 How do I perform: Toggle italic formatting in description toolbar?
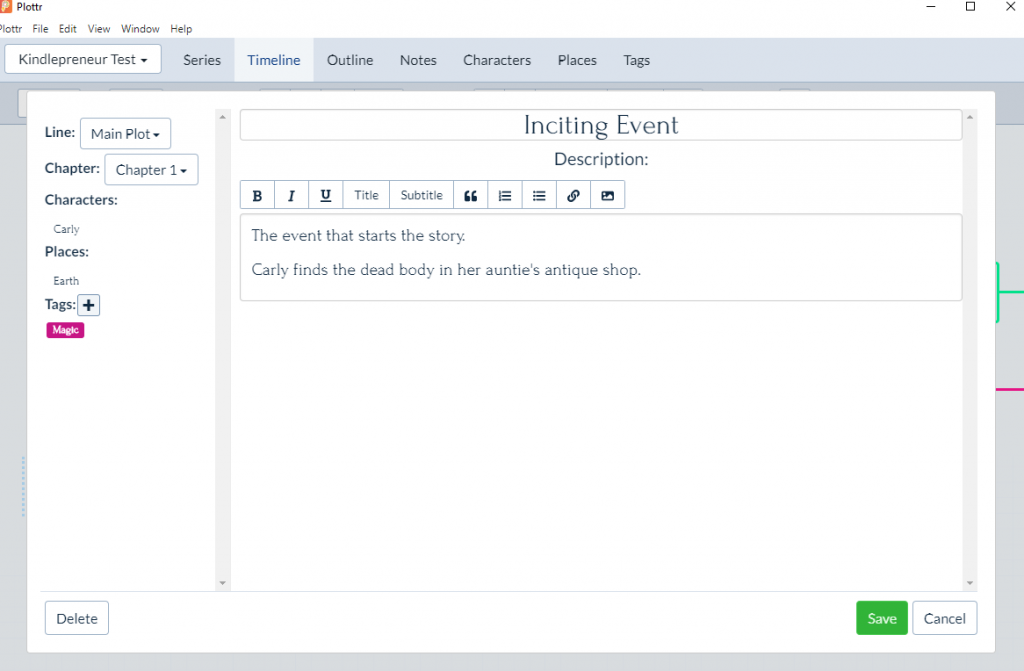pyautogui.click(x=291, y=195)
